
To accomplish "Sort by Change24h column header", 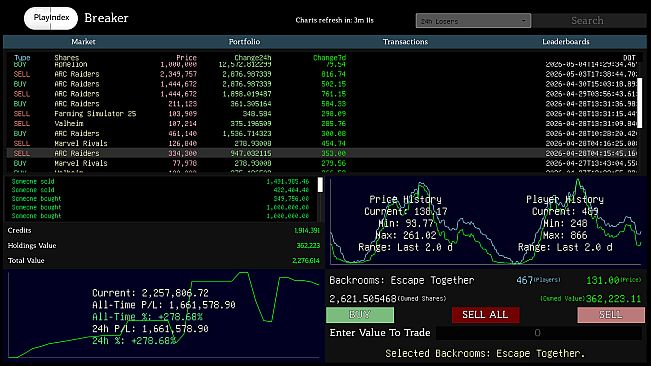I will (252, 58).
